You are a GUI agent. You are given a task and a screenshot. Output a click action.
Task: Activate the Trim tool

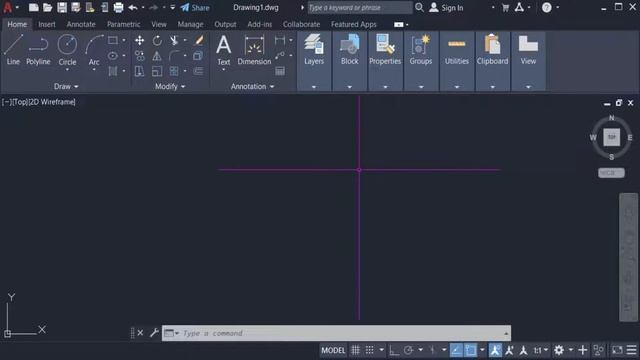coord(174,40)
